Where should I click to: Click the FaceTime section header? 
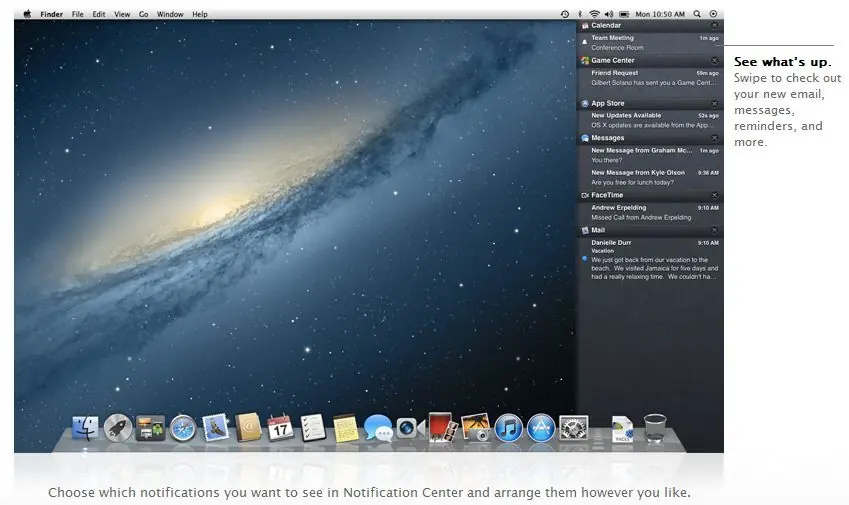coord(650,195)
